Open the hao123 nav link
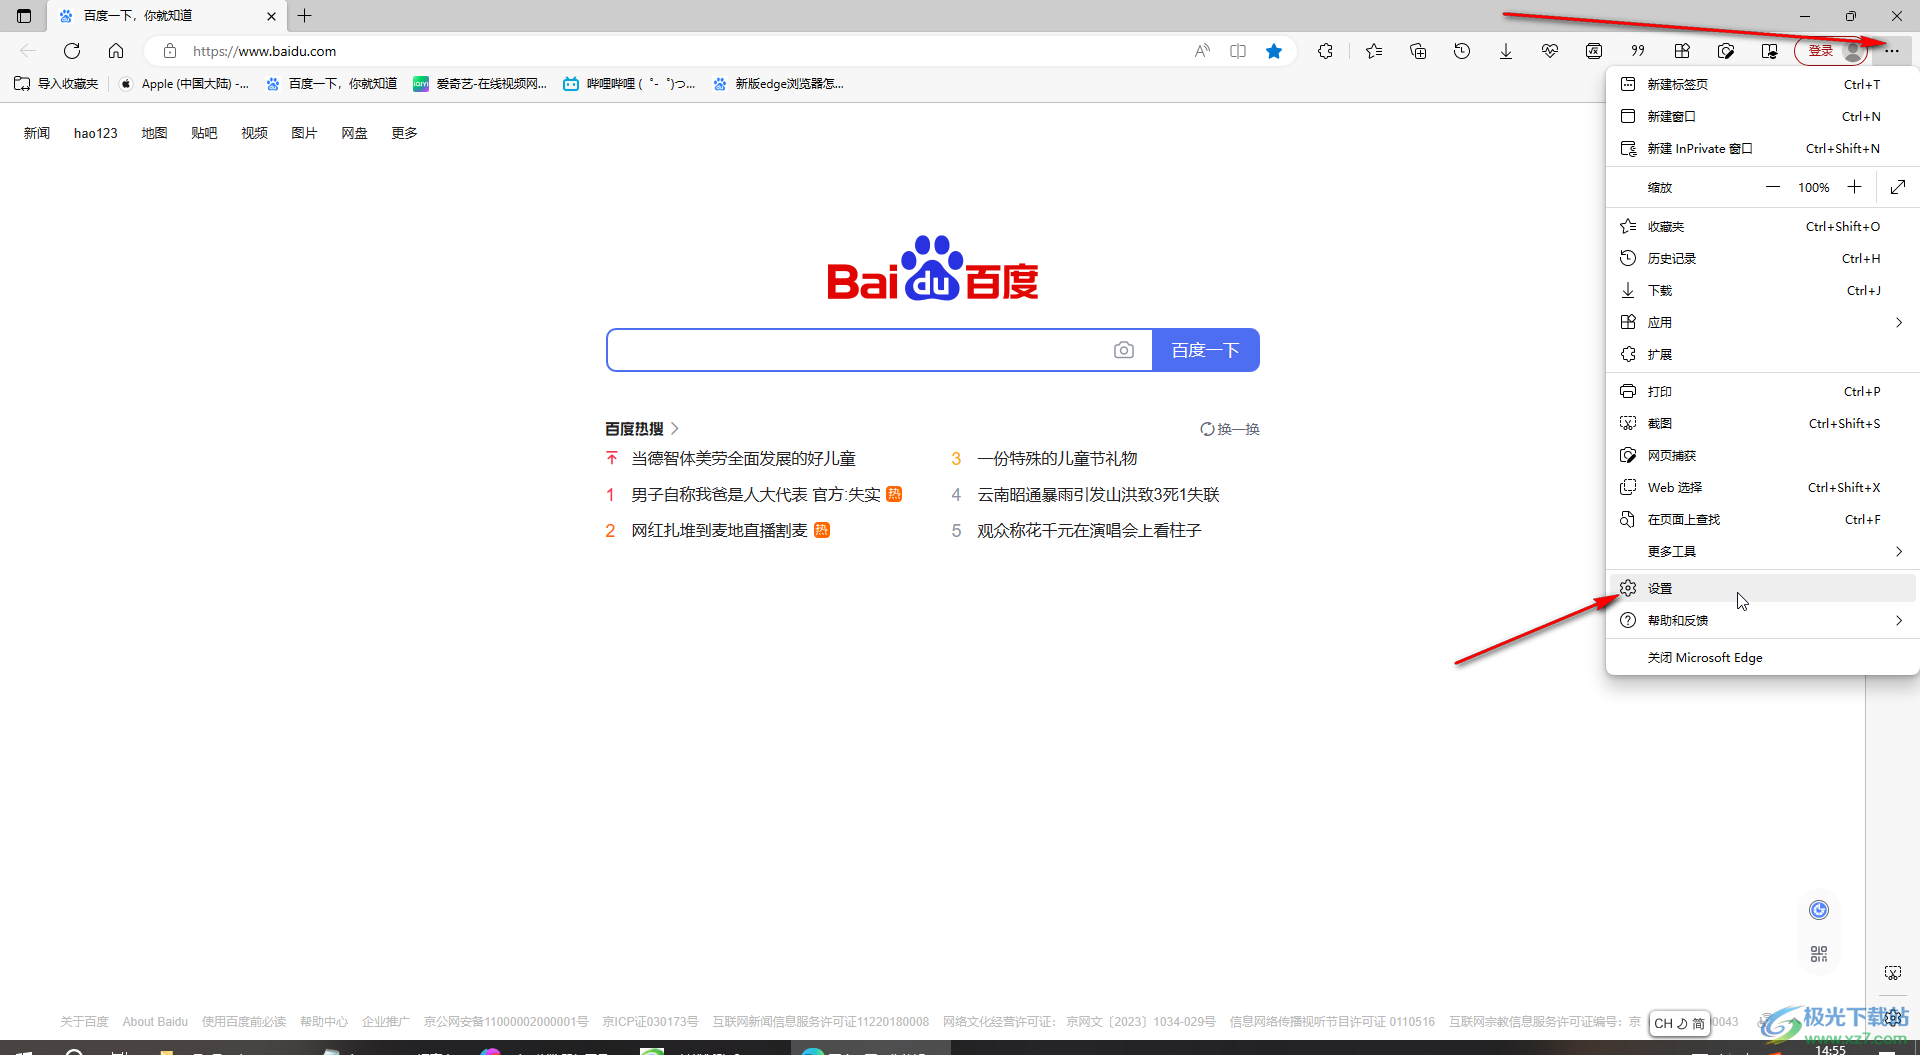The image size is (1920, 1055). tap(96, 133)
